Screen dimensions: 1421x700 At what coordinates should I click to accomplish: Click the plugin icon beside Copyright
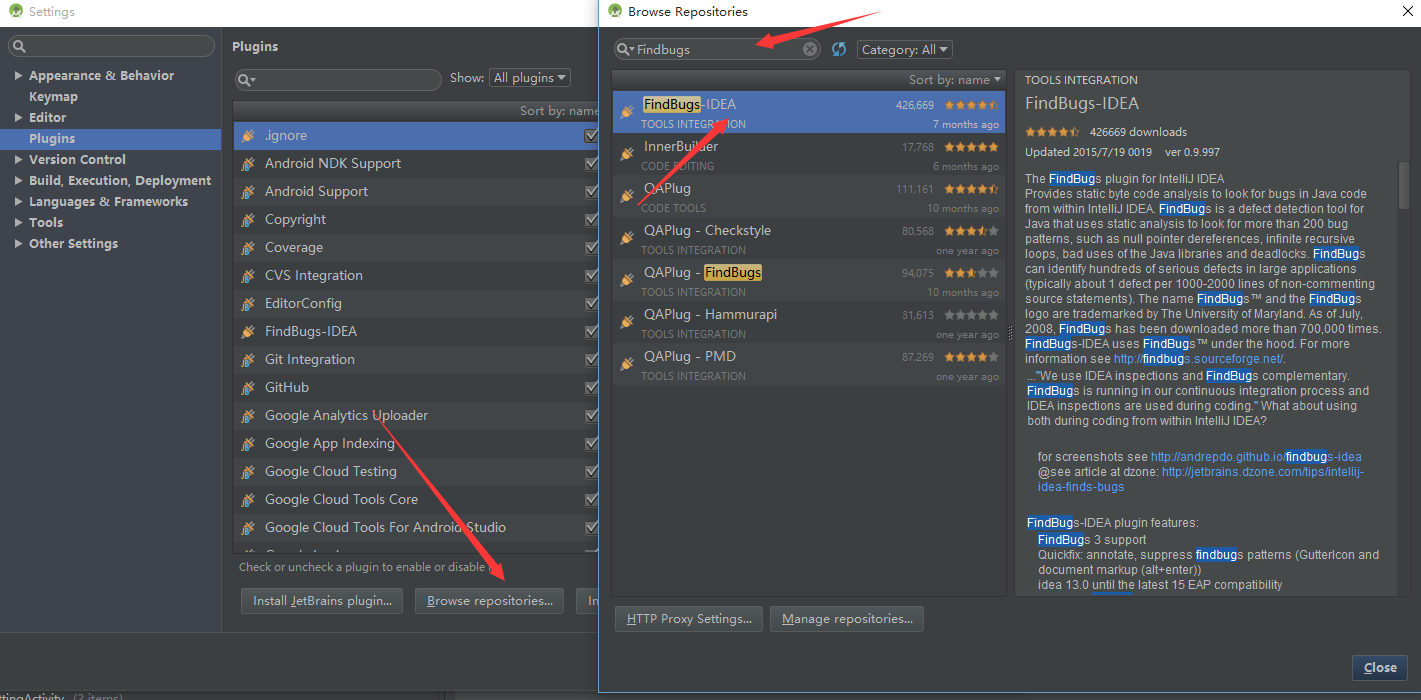click(x=248, y=220)
